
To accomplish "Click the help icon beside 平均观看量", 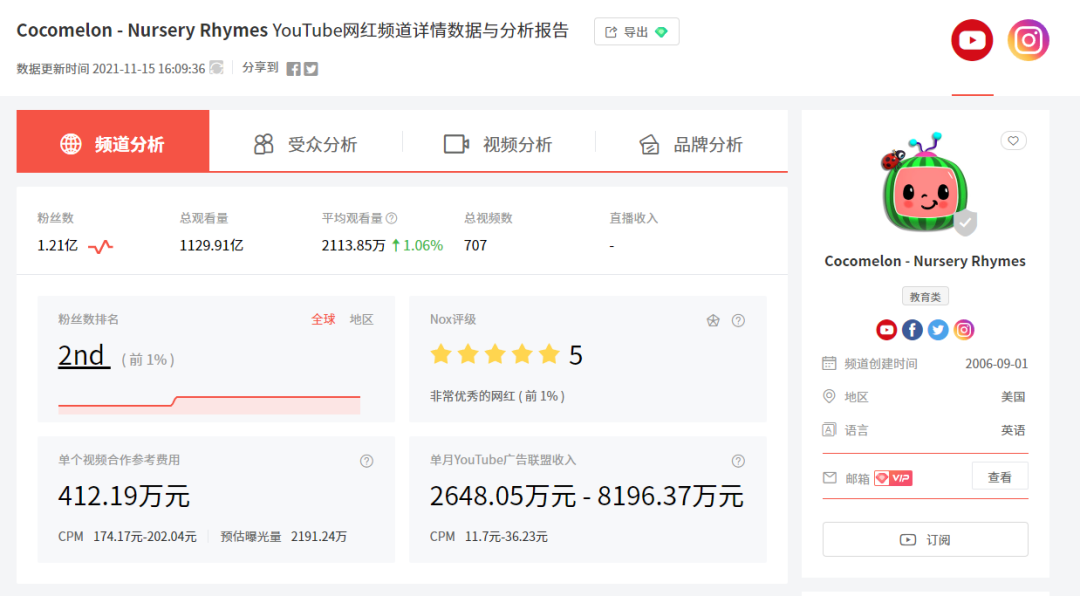I will (x=392, y=216).
